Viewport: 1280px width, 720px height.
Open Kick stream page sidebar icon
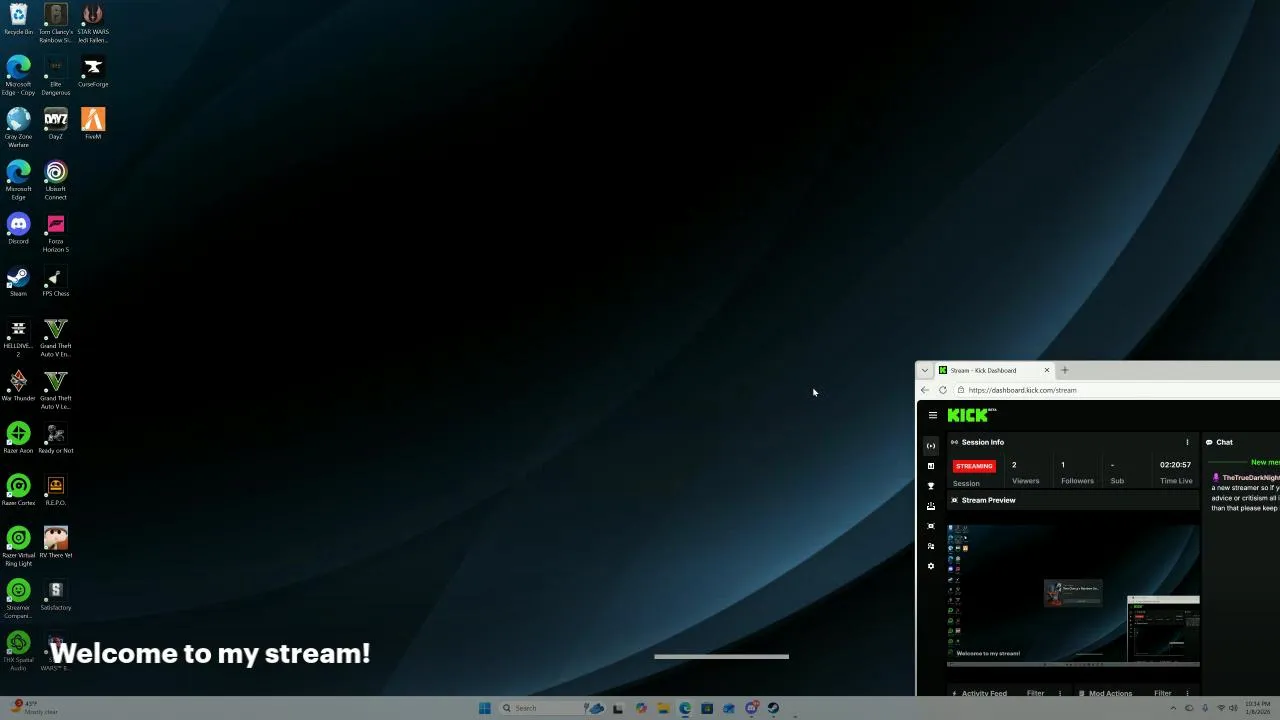click(x=931, y=446)
